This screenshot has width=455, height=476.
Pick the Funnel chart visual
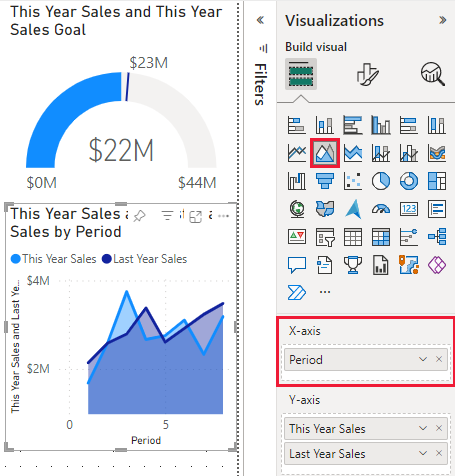(x=325, y=181)
